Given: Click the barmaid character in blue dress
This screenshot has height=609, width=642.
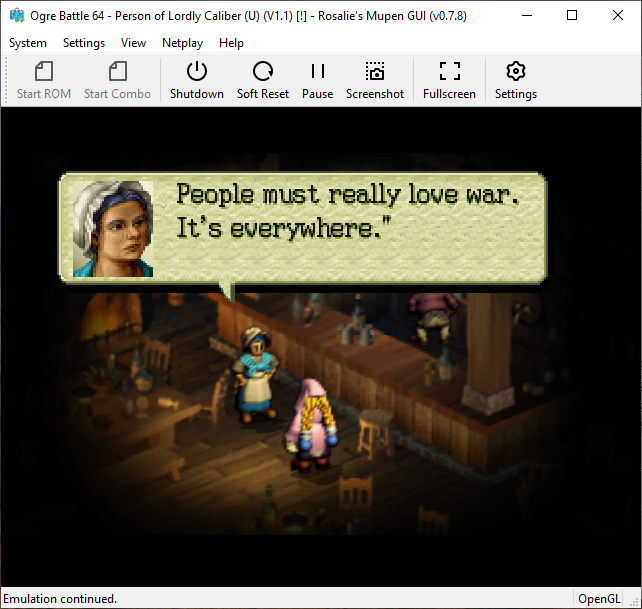Looking at the screenshot, I should [255, 375].
